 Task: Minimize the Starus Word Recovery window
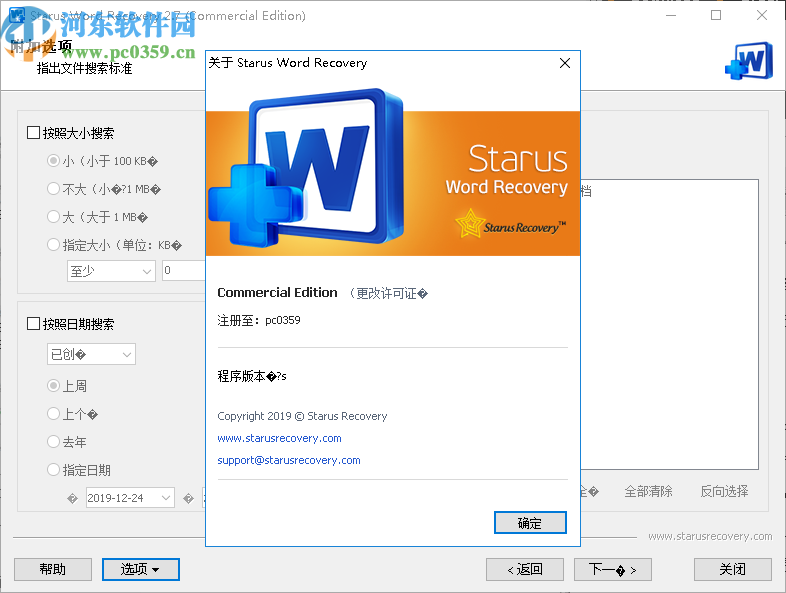671,16
